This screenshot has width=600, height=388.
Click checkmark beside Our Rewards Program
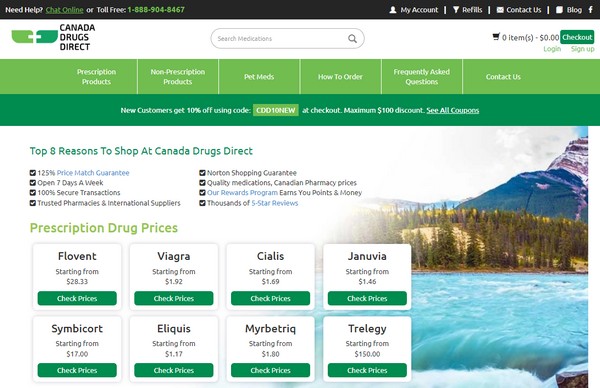click(x=202, y=193)
